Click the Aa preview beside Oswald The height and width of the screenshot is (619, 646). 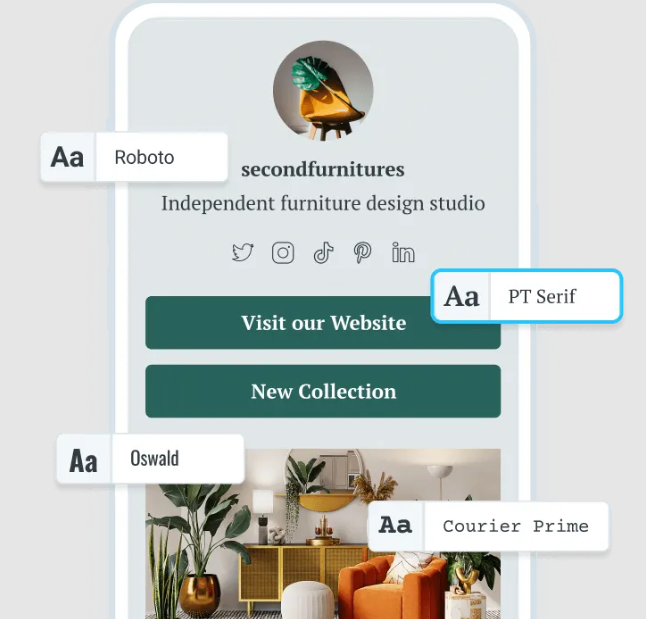pyautogui.click(x=84, y=460)
